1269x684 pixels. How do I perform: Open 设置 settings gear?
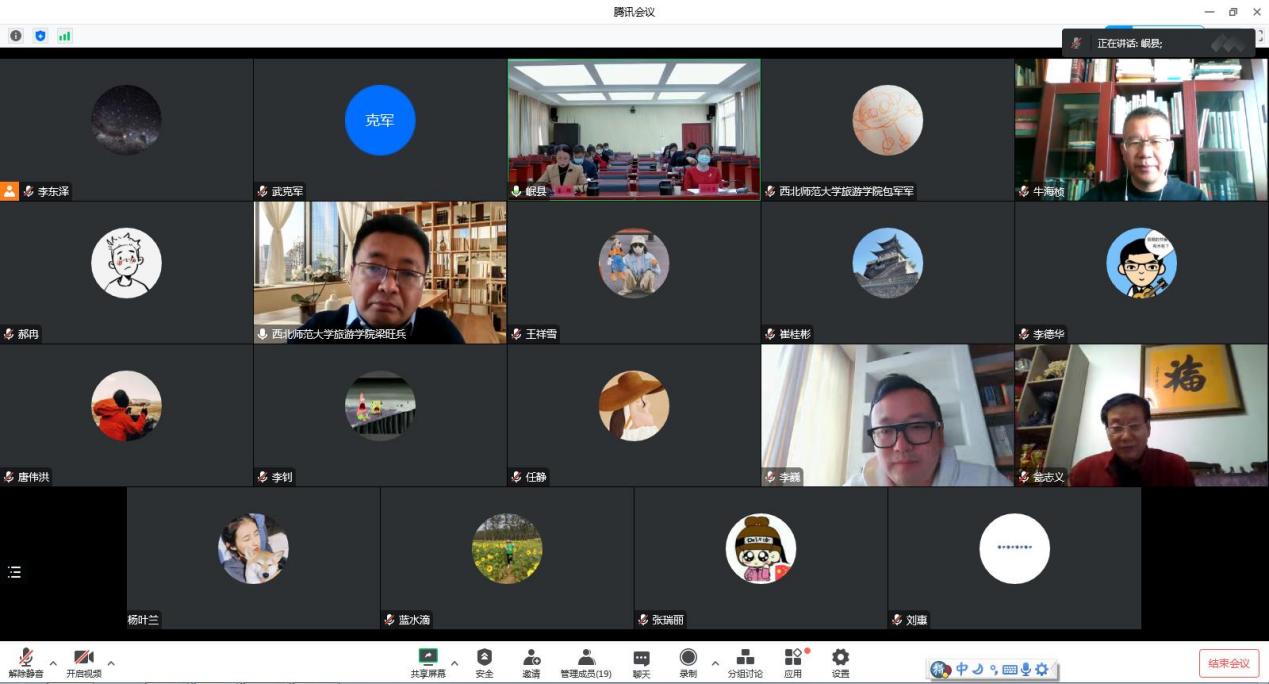[x=840, y=661]
